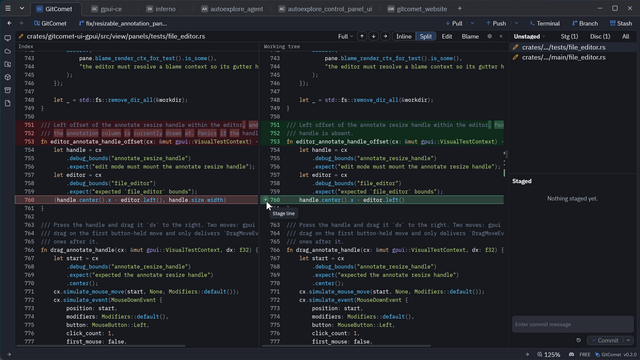The image size is (640, 360).
Task: Open diff settings gear icon
Action: (x=489, y=36)
